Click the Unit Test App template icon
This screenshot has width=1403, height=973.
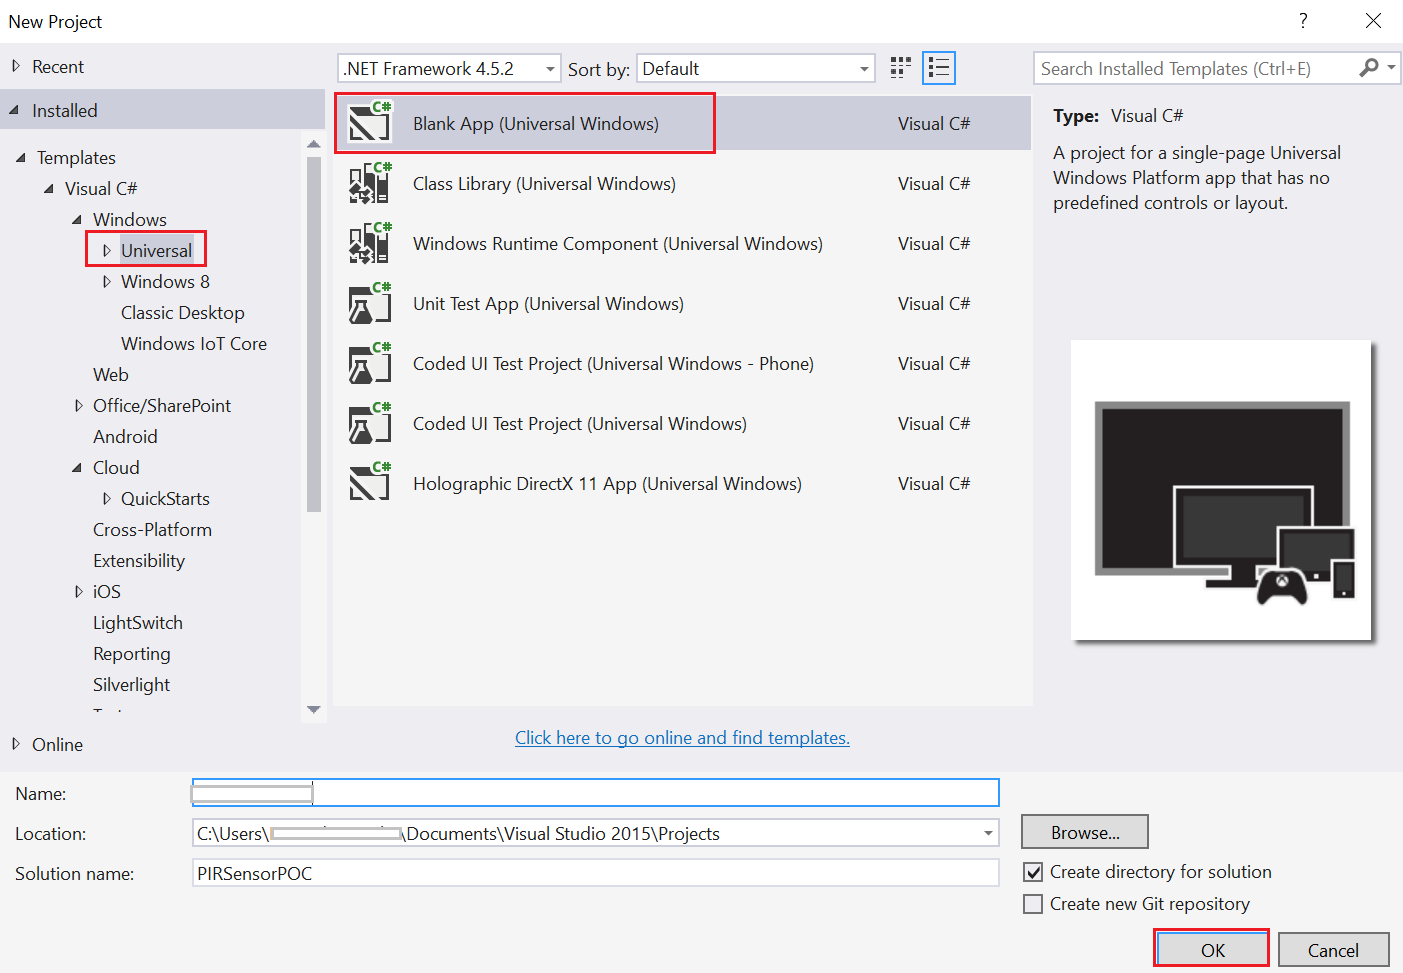coord(369,303)
